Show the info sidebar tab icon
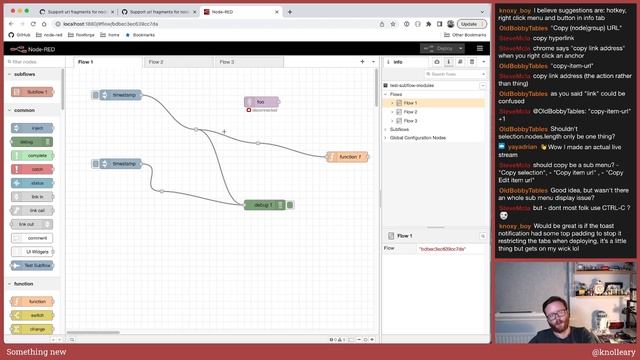The height and width of the screenshot is (360, 640). 448,62
